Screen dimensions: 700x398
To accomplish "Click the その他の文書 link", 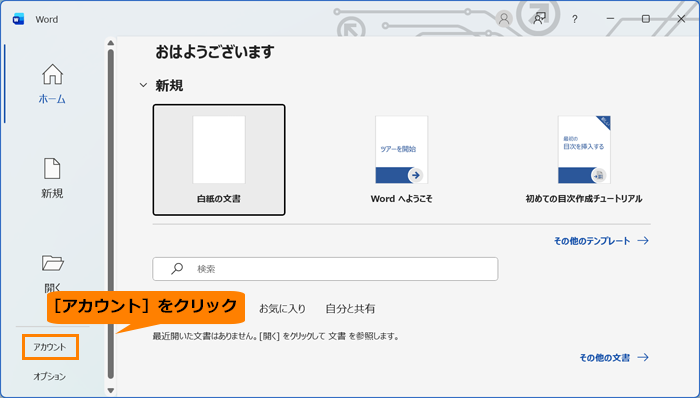I will tap(614, 357).
